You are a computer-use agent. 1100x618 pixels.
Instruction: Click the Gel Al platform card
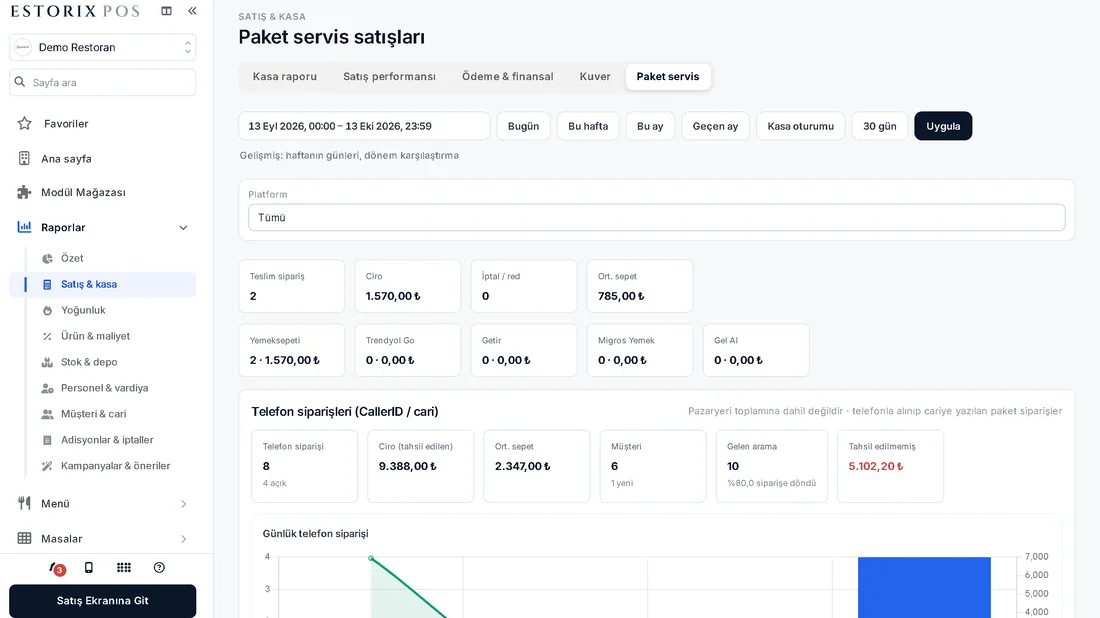(756, 350)
